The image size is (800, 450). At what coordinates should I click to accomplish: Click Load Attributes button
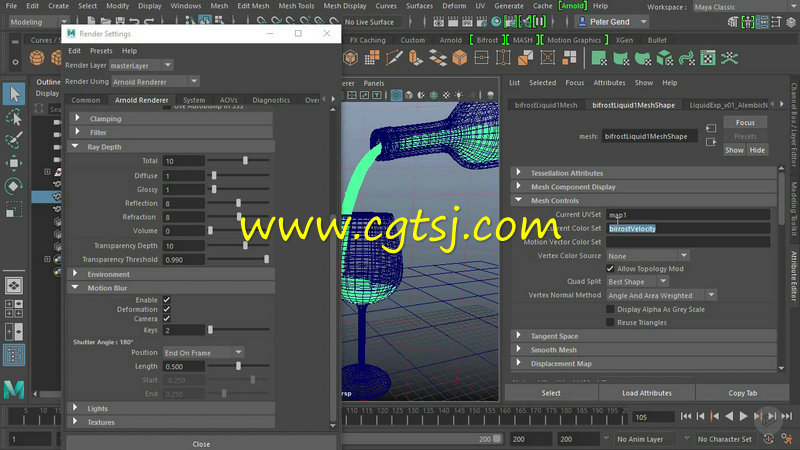646,393
